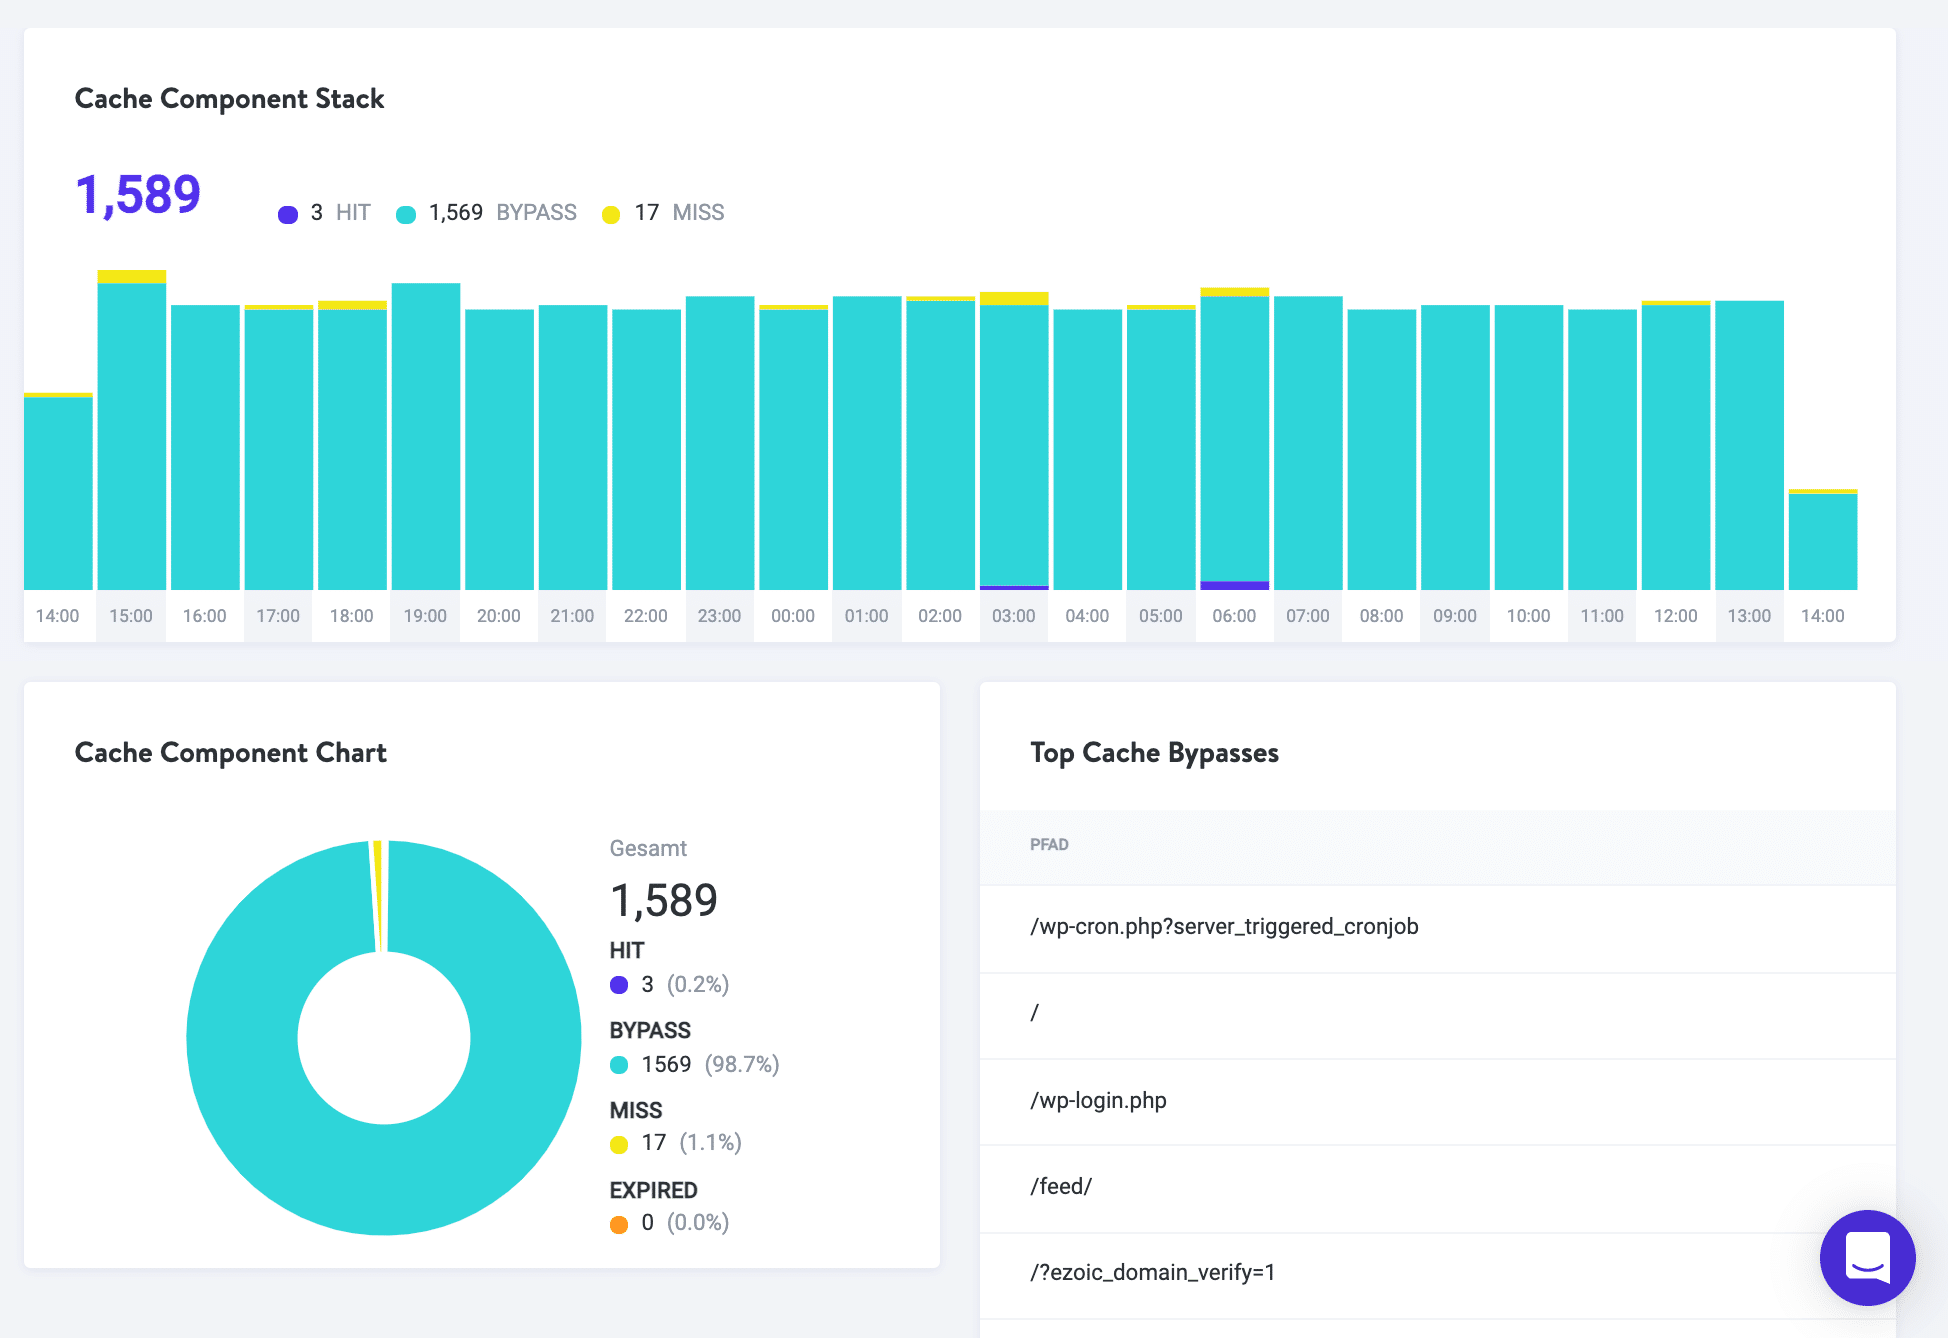
Task: Click the short 14:00 bar at the far right
Action: click(1822, 540)
